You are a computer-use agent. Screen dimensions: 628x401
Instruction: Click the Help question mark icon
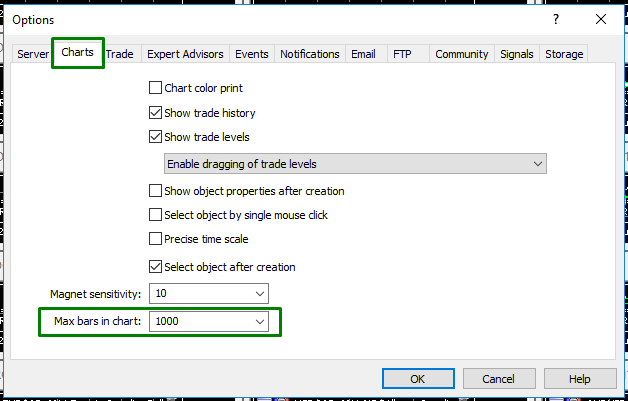pos(556,19)
